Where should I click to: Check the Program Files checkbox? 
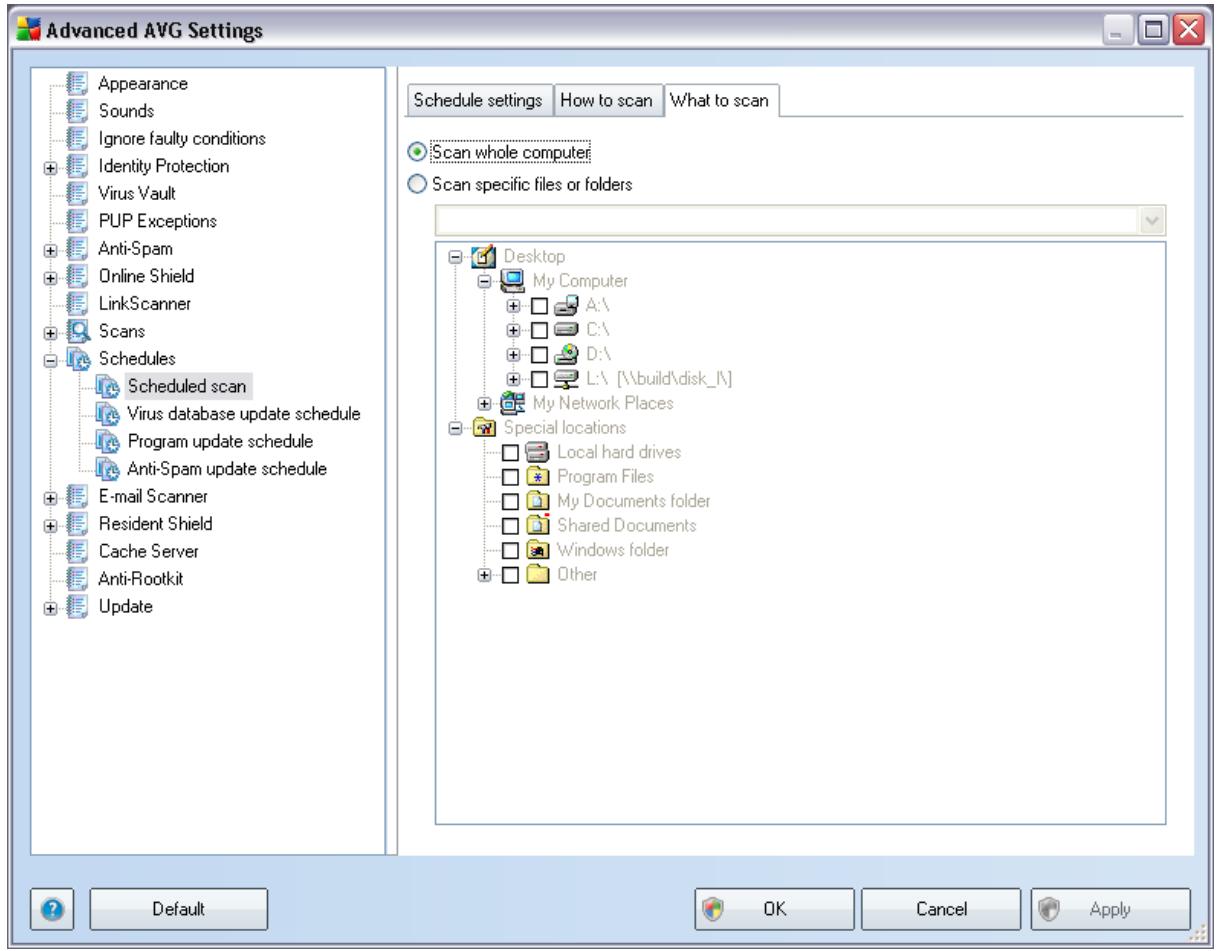[x=510, y=477]
